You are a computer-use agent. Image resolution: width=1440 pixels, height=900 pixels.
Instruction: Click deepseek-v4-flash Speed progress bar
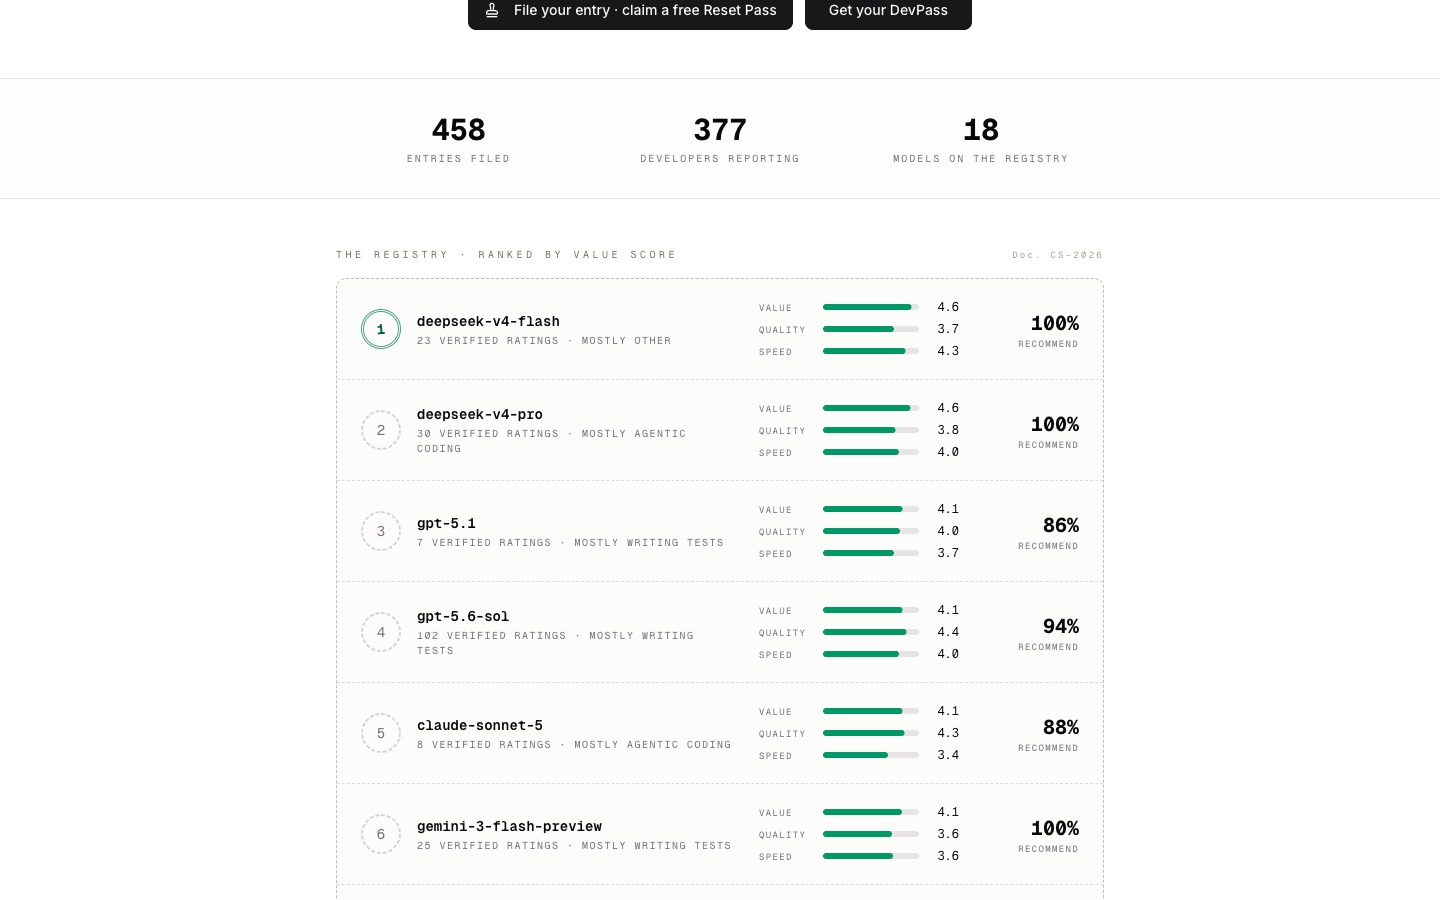click(871, 351)
